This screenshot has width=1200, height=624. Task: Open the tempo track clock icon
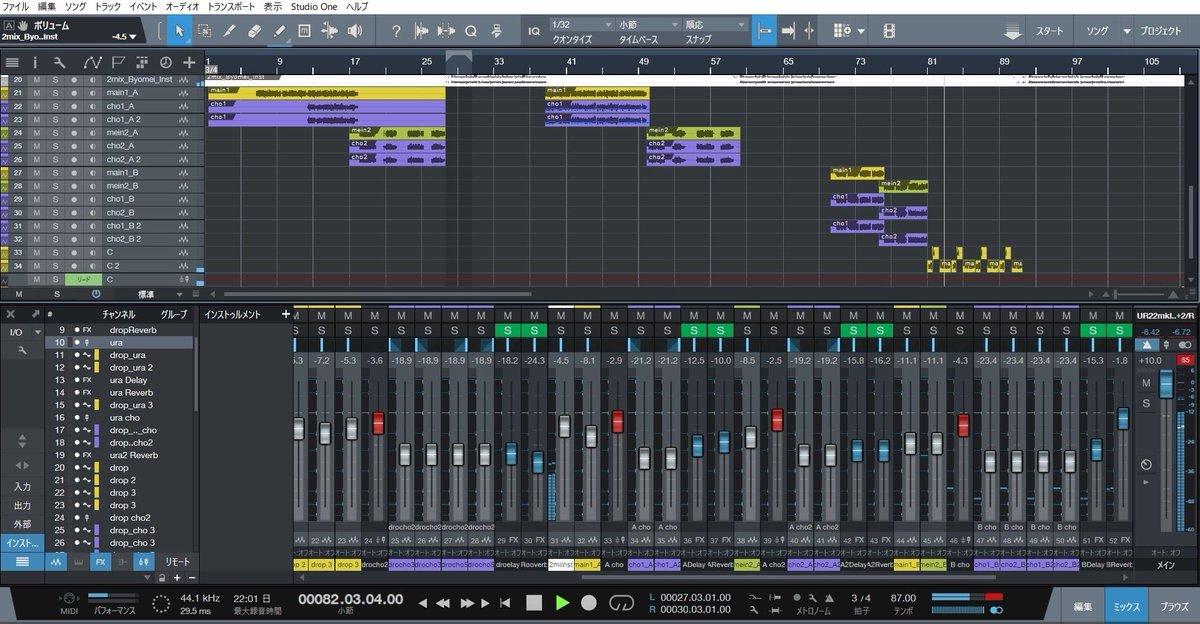pos(165,62)
